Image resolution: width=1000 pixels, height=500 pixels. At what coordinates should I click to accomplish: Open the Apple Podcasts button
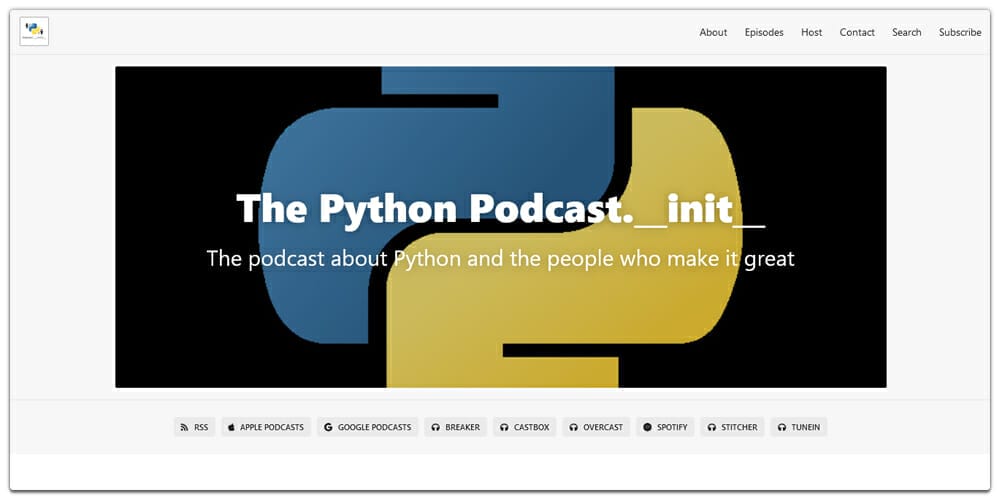[x=266, y=427]
